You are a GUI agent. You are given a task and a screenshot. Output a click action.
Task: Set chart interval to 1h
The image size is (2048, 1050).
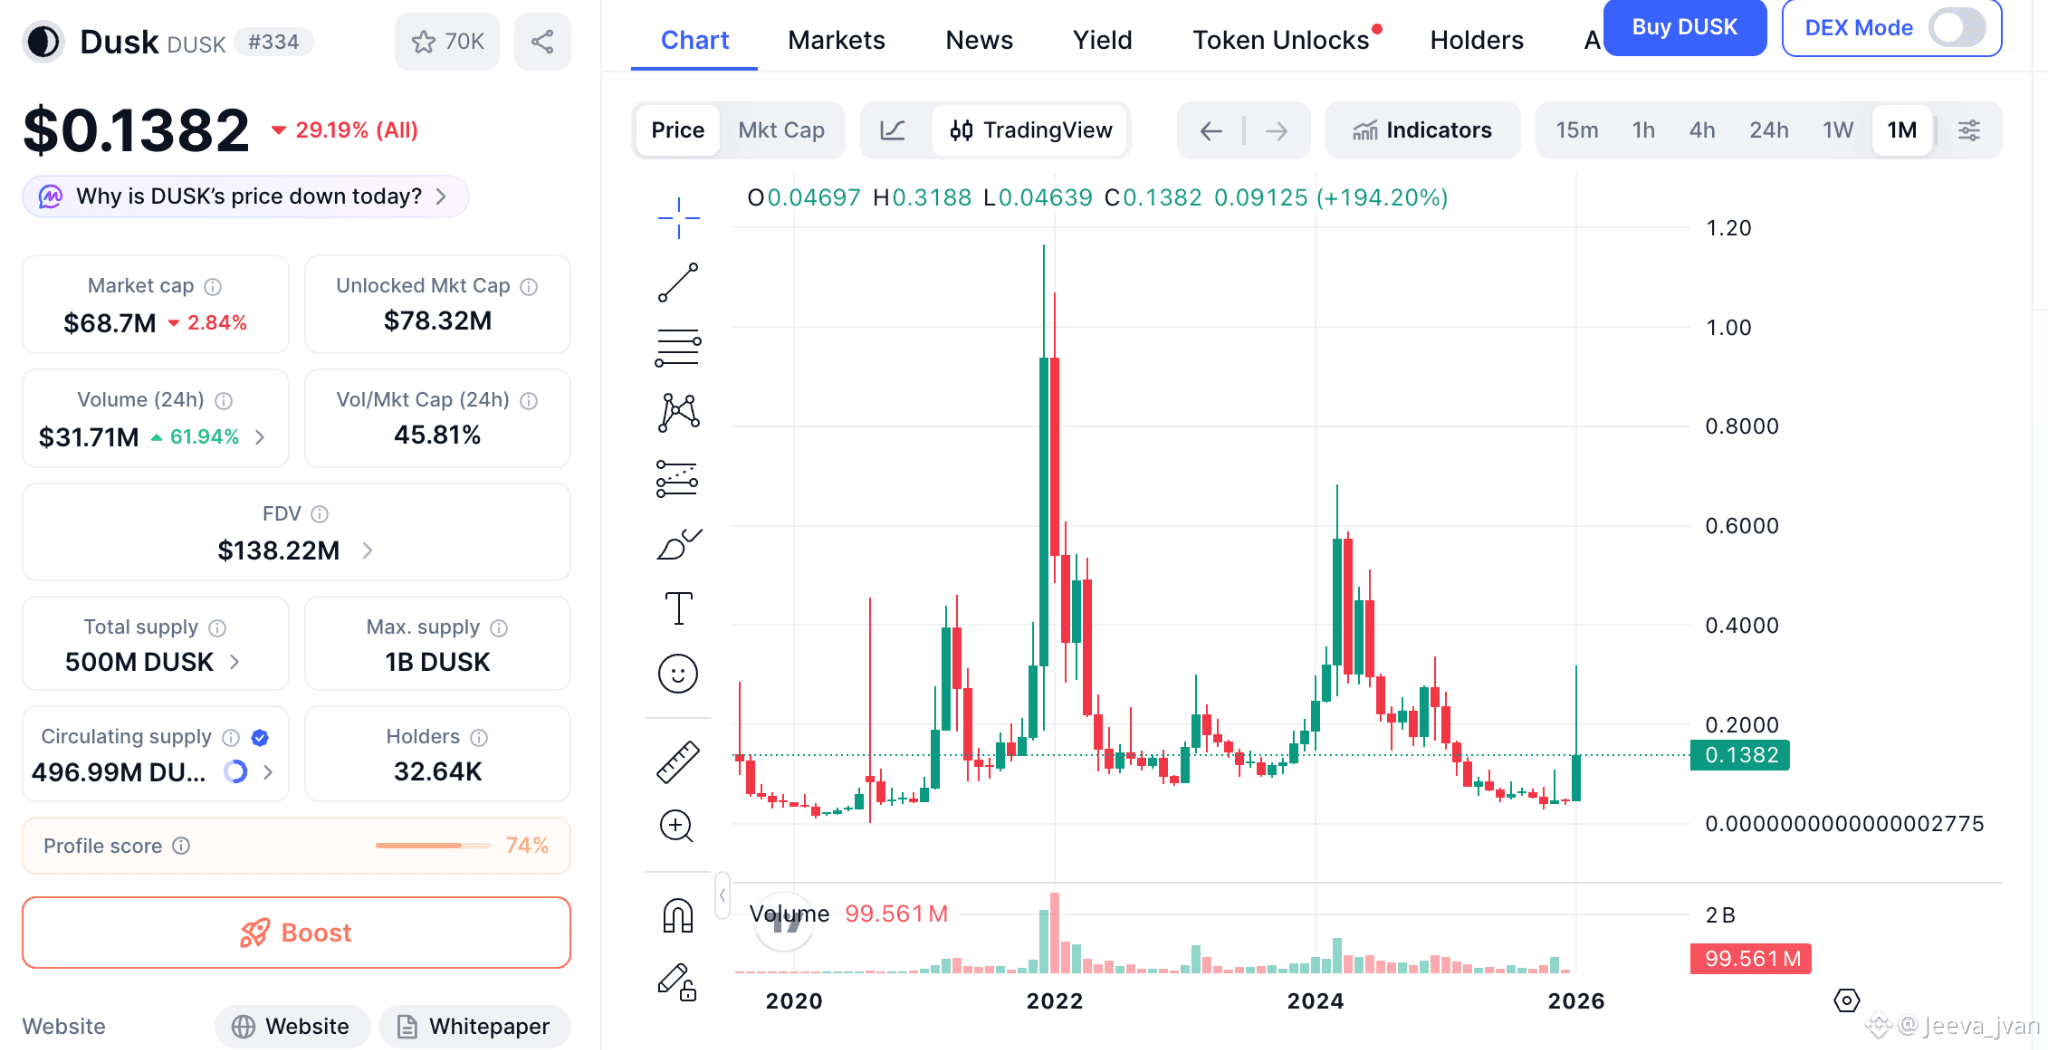tap(1643, 130)
